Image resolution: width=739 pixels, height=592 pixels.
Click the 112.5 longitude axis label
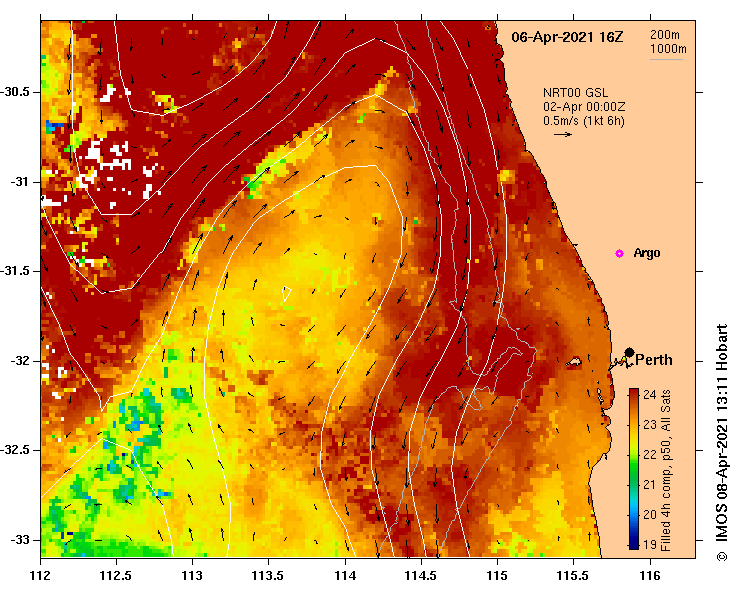click(116, 576)
